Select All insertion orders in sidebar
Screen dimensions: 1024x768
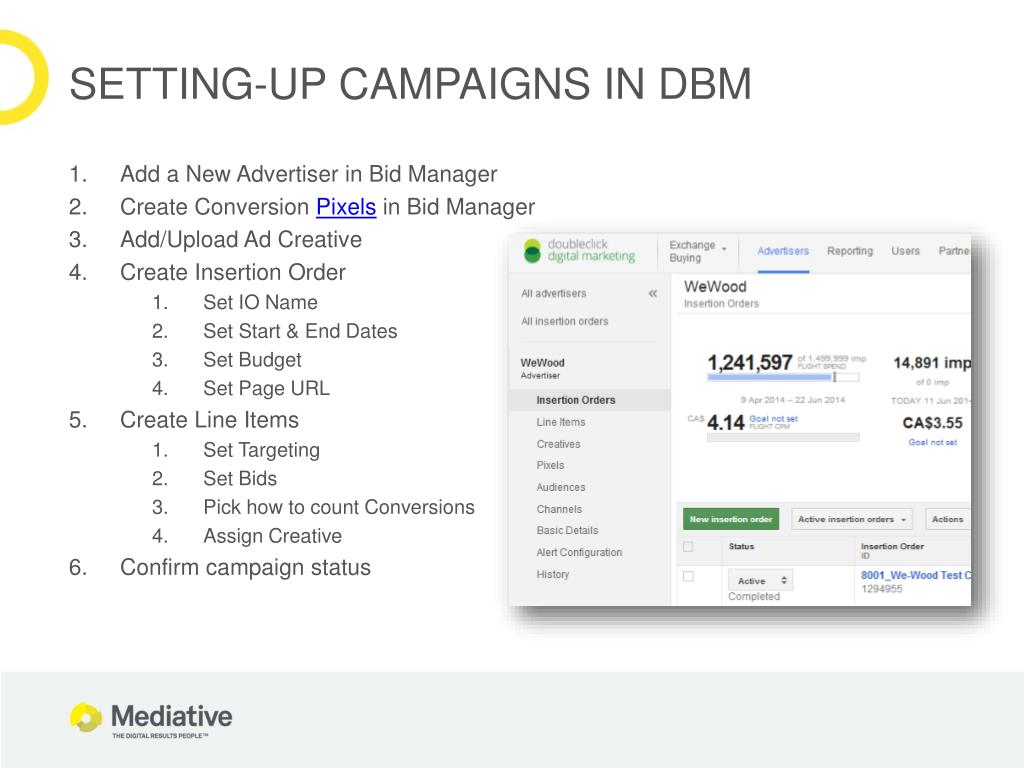(564, 321)
